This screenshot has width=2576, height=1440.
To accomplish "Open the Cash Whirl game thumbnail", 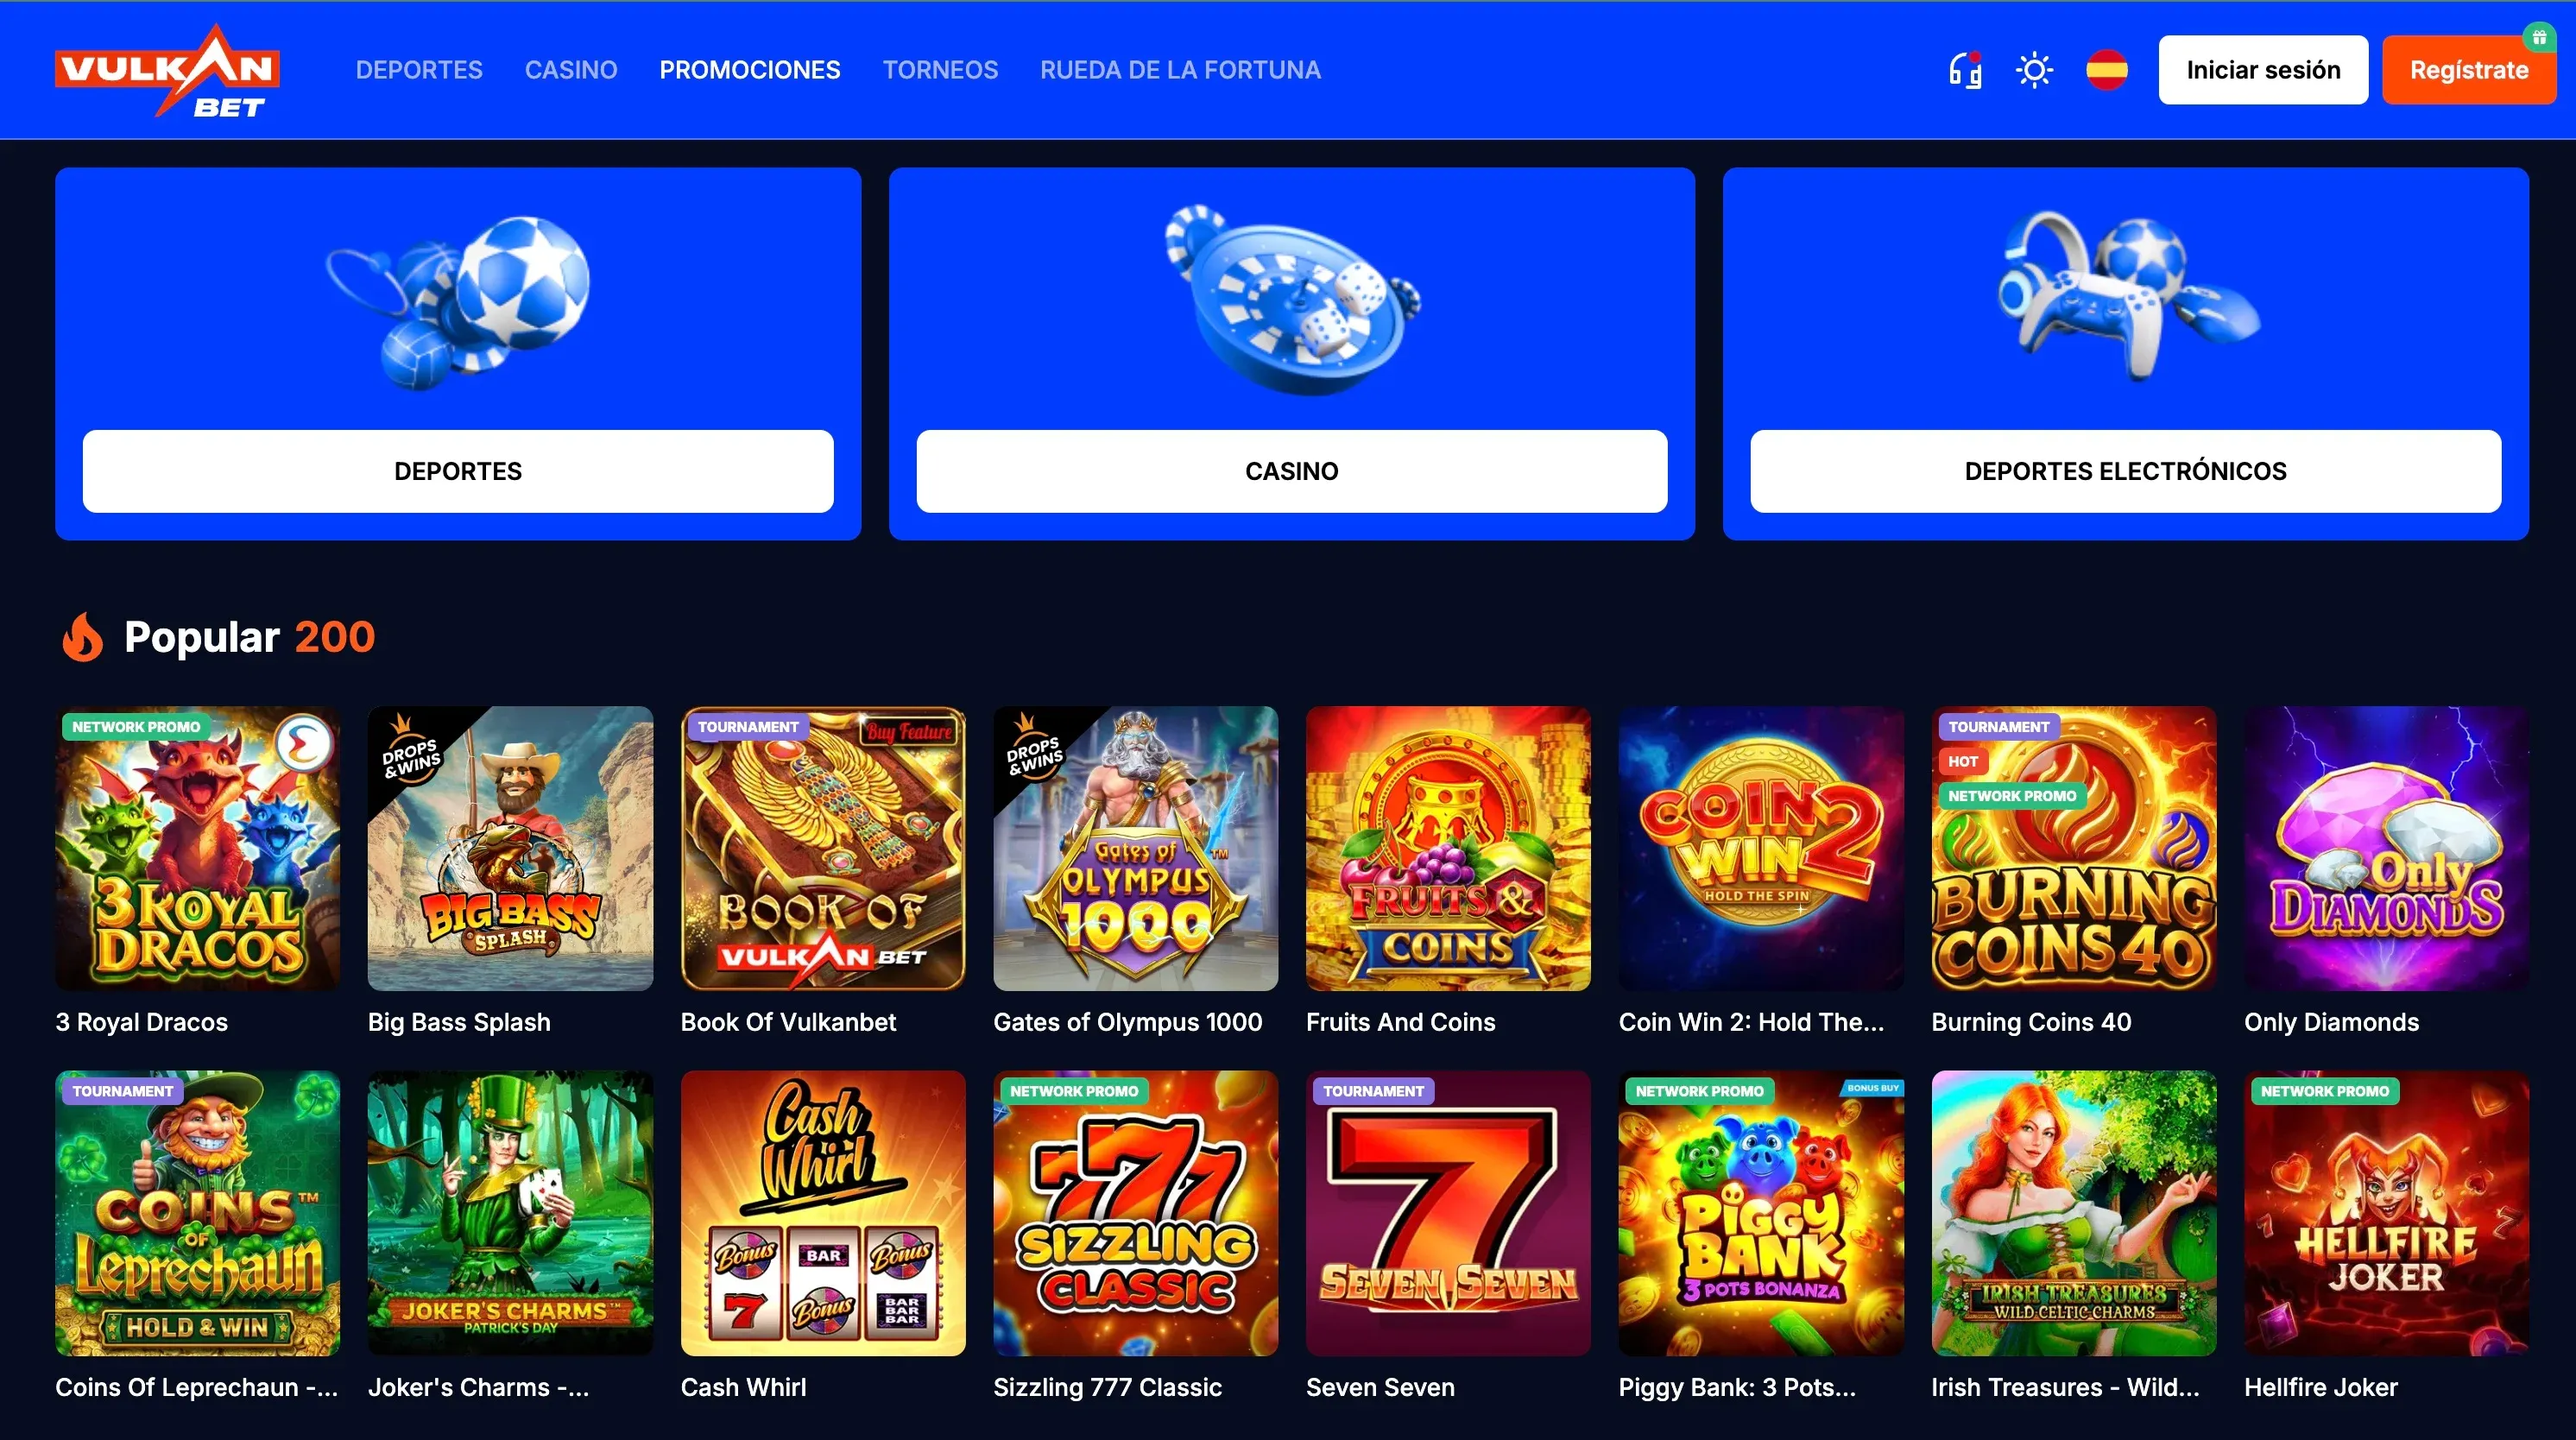I will 823,1213.
